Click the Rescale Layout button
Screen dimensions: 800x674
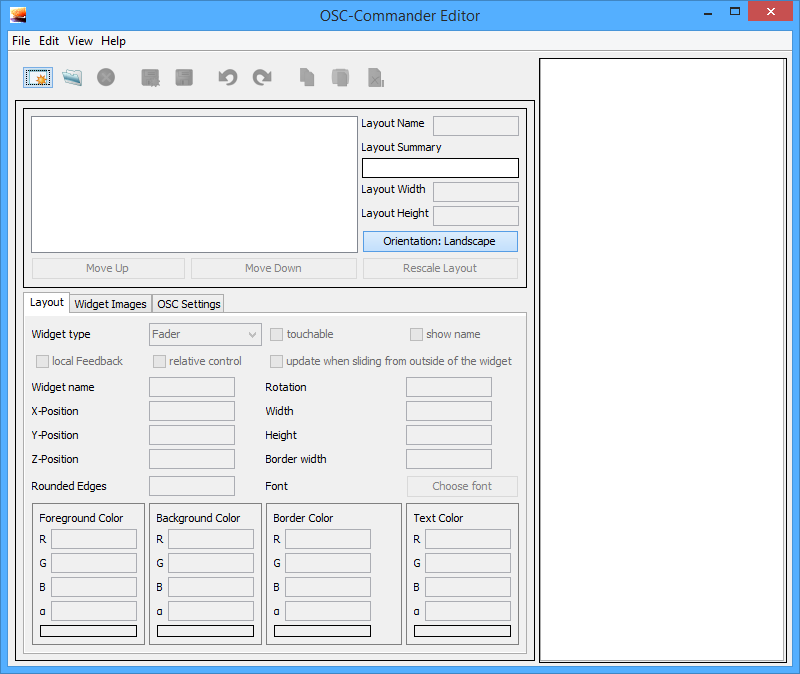pos(440,268)
